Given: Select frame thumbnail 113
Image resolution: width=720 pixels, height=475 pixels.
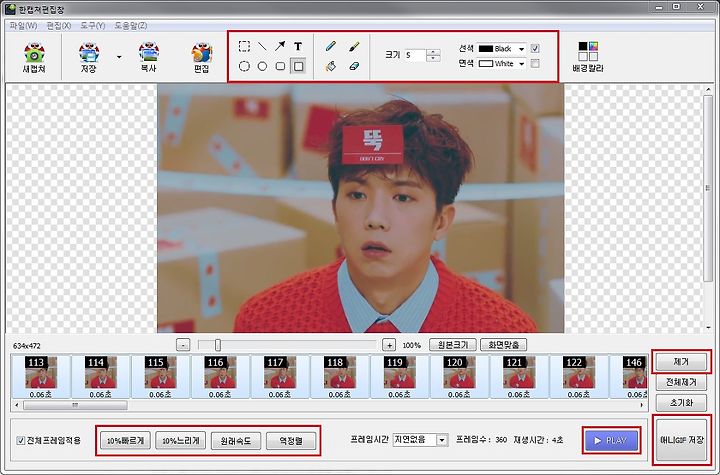Looking at the screenshot, I should (41, 377).
